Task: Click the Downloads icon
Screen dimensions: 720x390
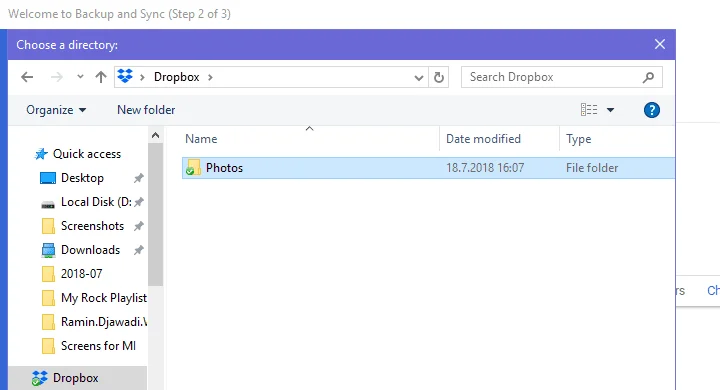Action: click(x=48, y=250)
